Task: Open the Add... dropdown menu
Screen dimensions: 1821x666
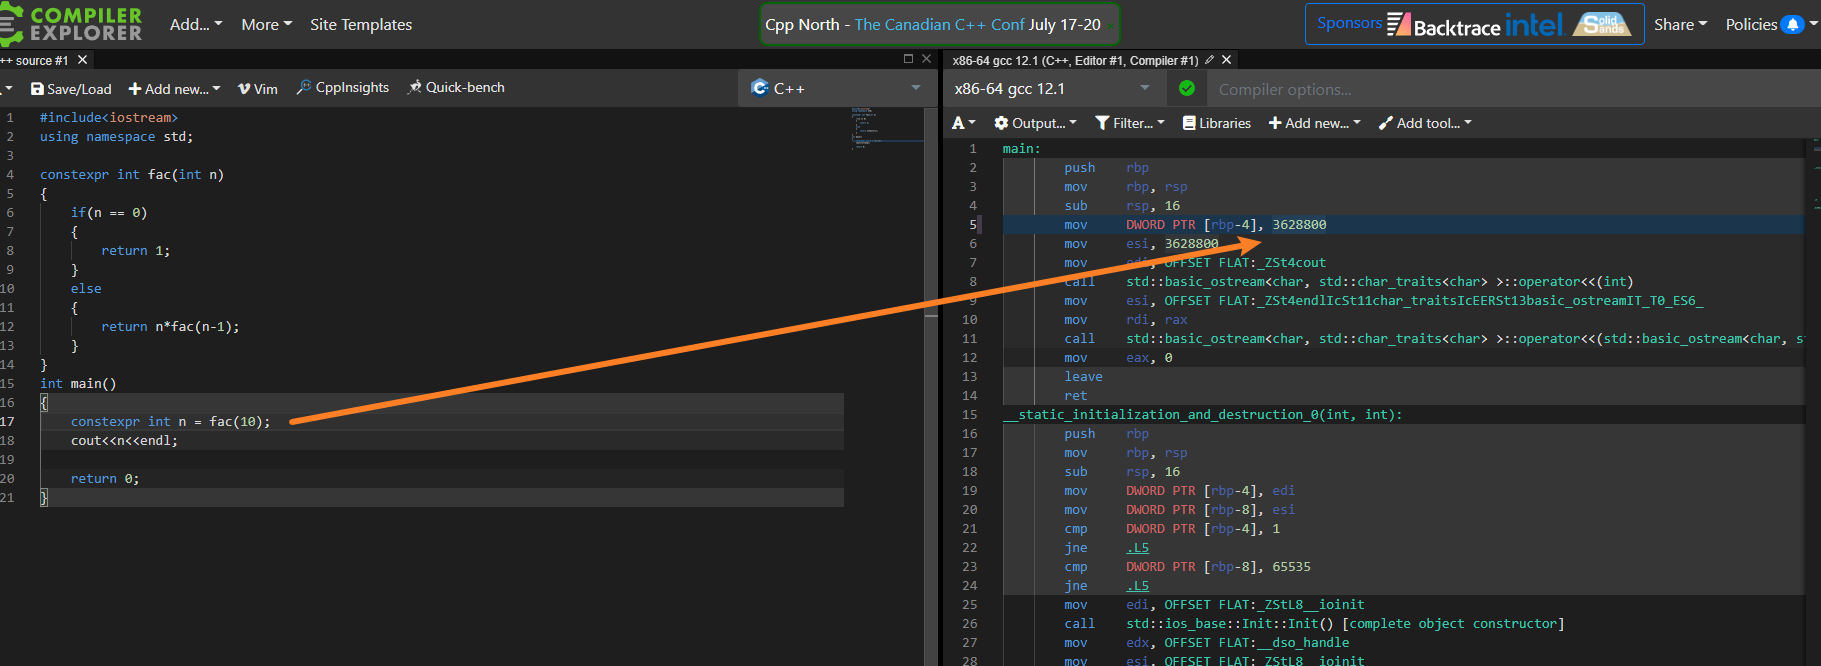Action: tap(196, 24)
